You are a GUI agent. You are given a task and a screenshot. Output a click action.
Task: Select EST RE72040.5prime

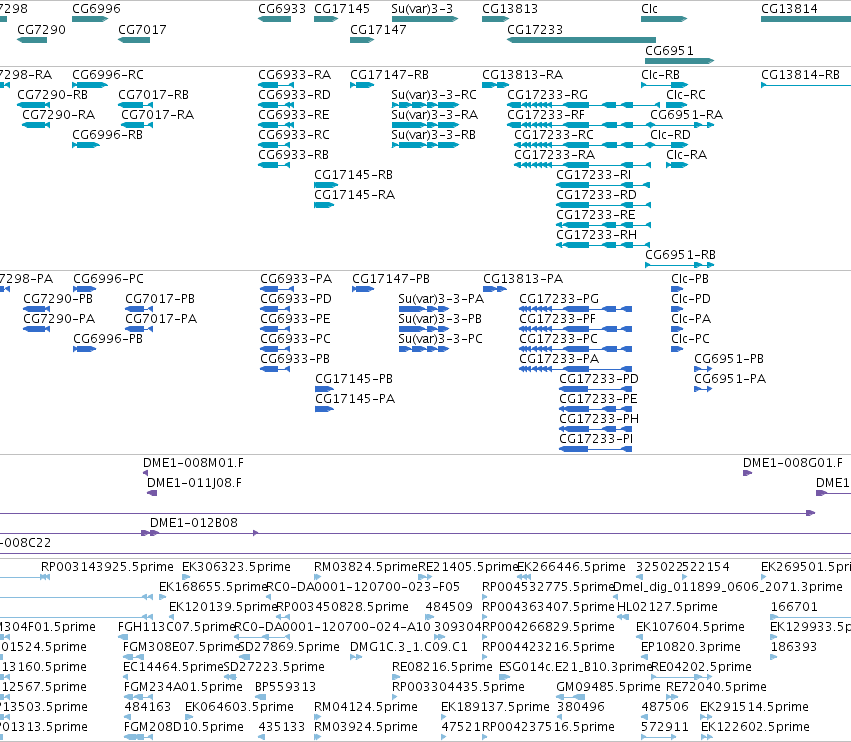(716, 687)
